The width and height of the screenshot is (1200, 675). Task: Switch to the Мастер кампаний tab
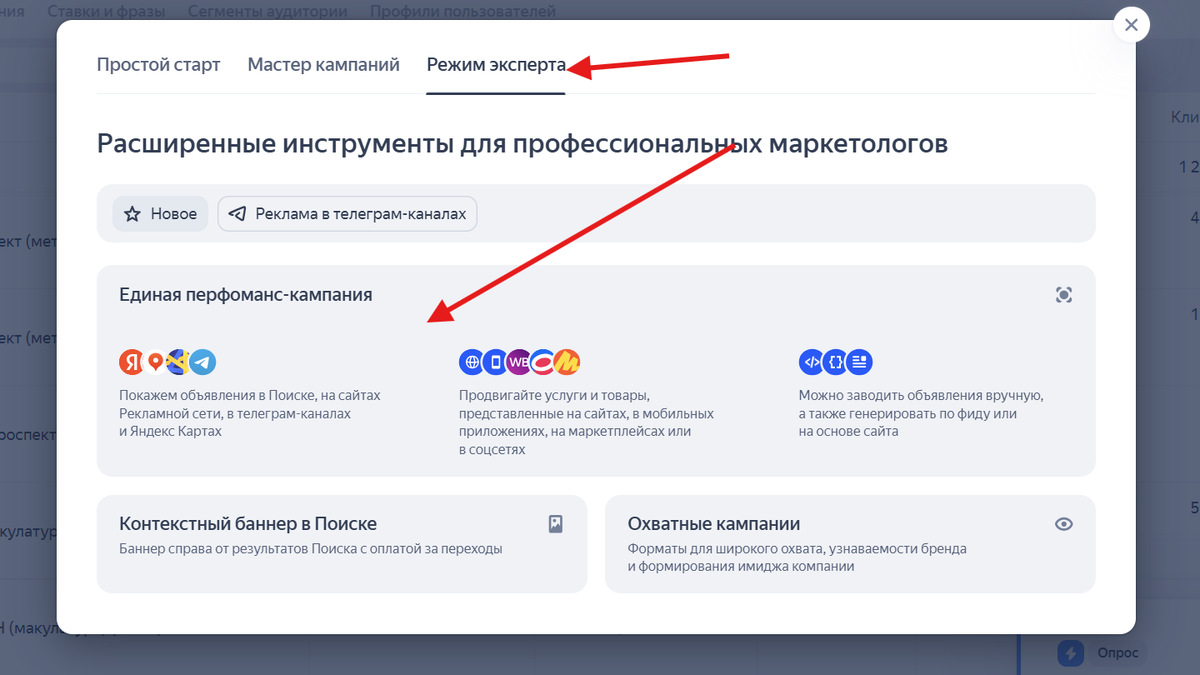coord(323,64)
